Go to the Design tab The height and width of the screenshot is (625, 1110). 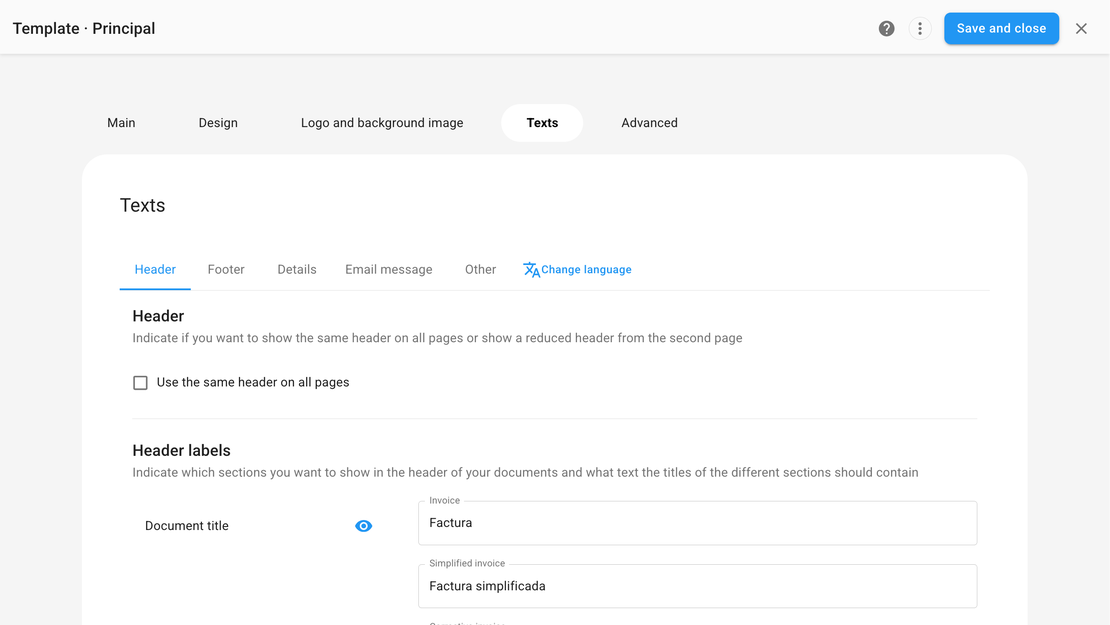click(x=218, y=123)
